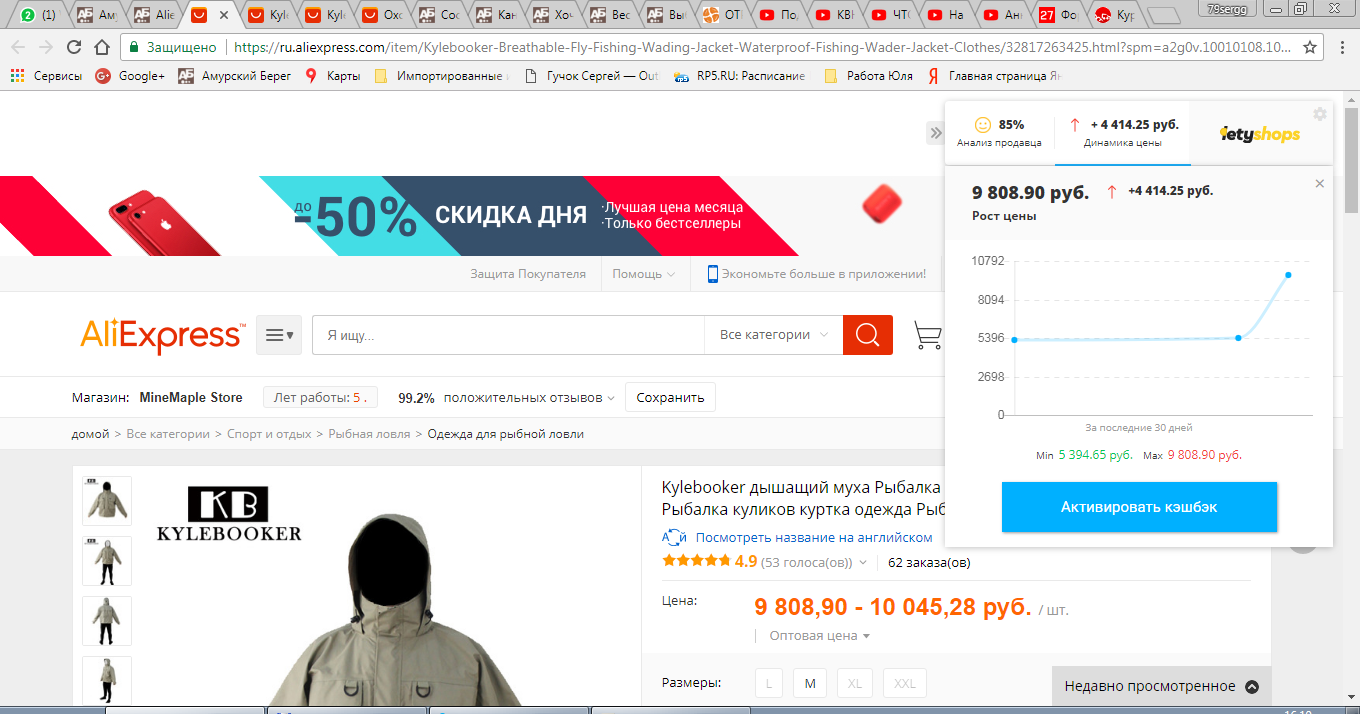Expand the Помощь dropdown
This screenshot has height=714, width=1360.
click(643, 274)
